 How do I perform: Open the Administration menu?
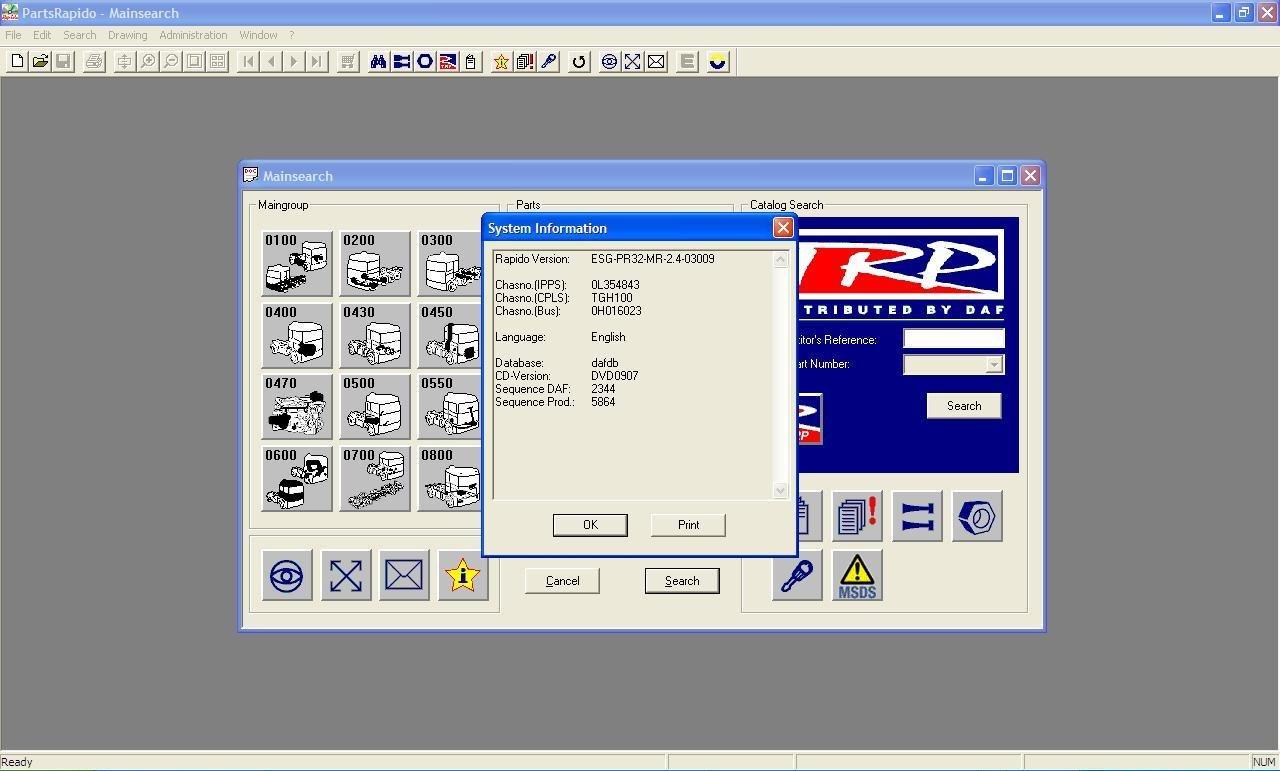193,35
